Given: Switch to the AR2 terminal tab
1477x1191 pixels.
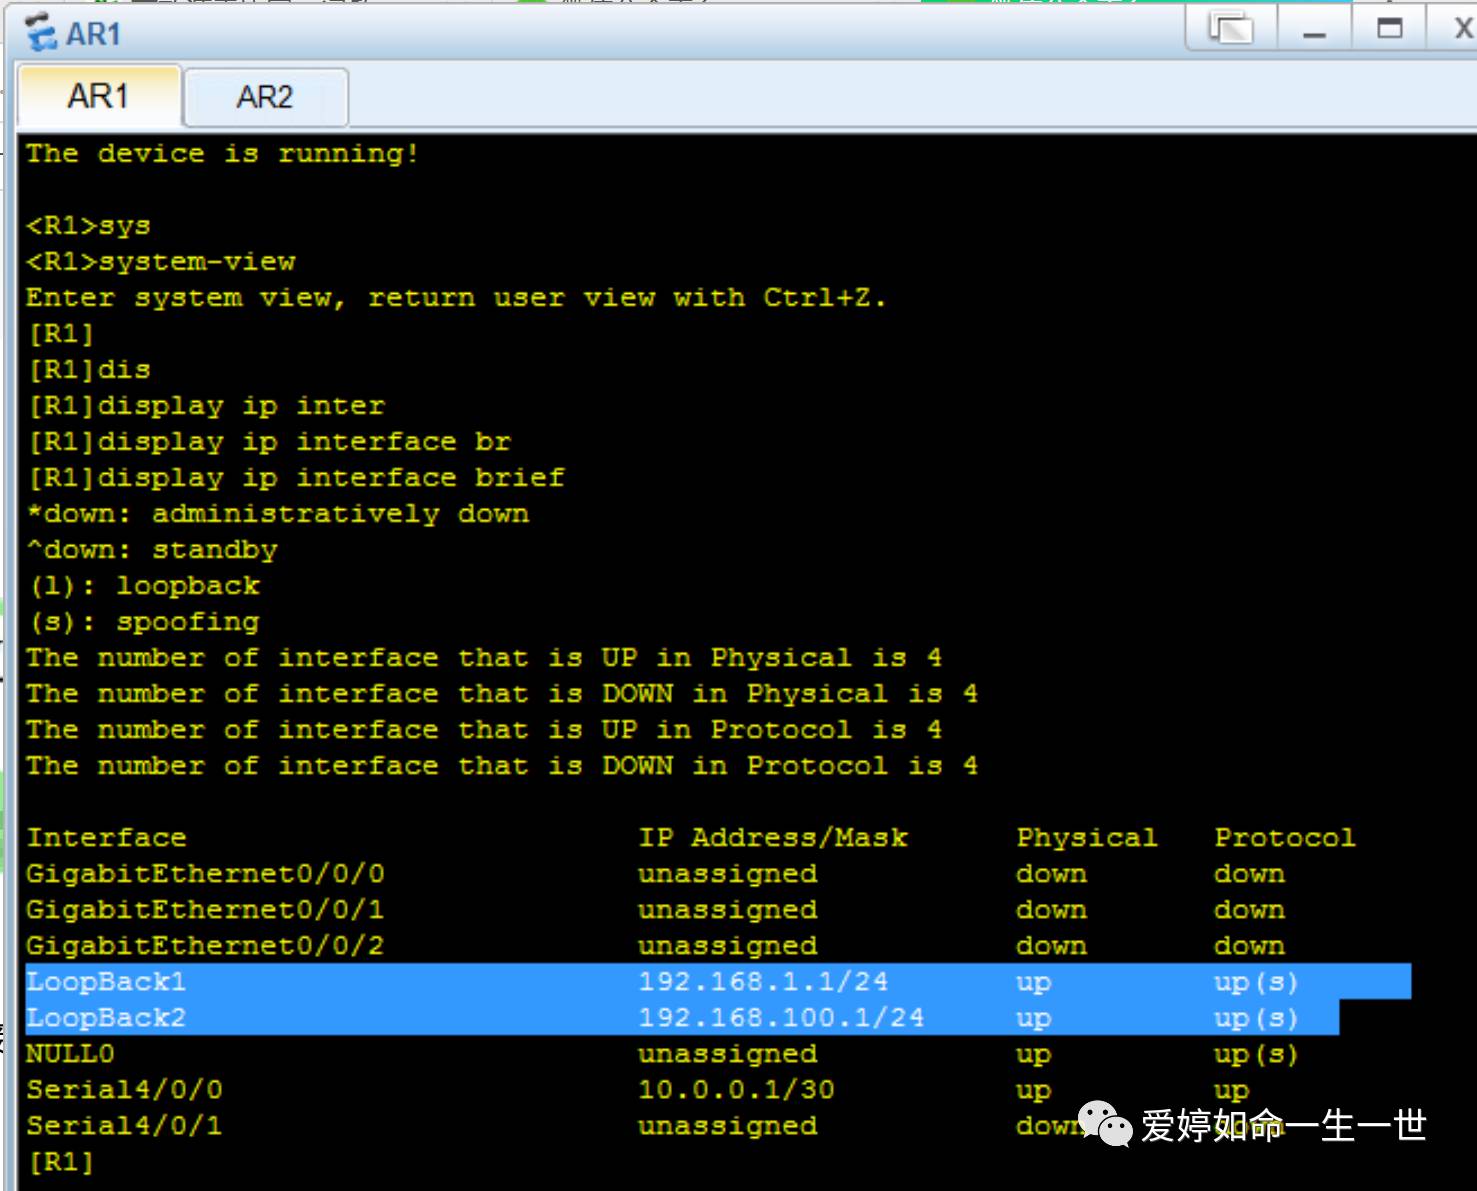Looking at the screenshot, I should point(264,96).
